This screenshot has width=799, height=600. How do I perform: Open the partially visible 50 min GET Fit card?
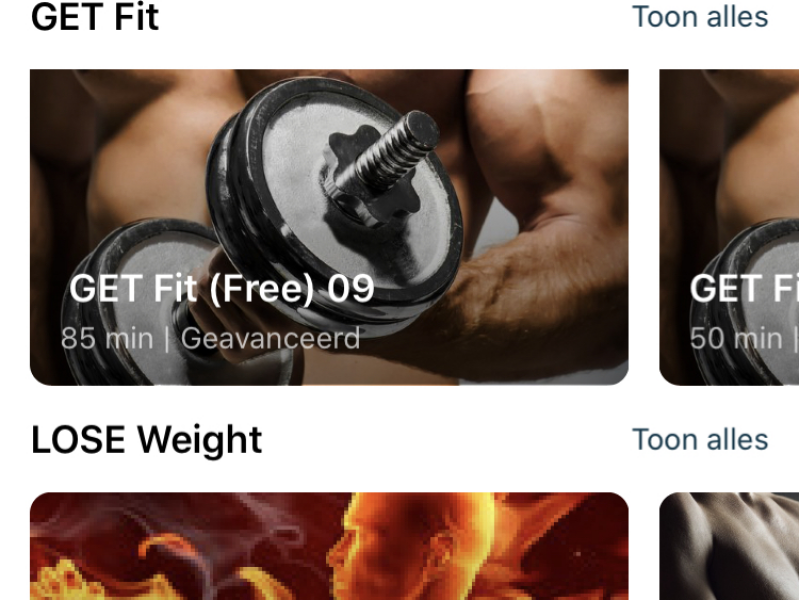[x=729, y=227]
